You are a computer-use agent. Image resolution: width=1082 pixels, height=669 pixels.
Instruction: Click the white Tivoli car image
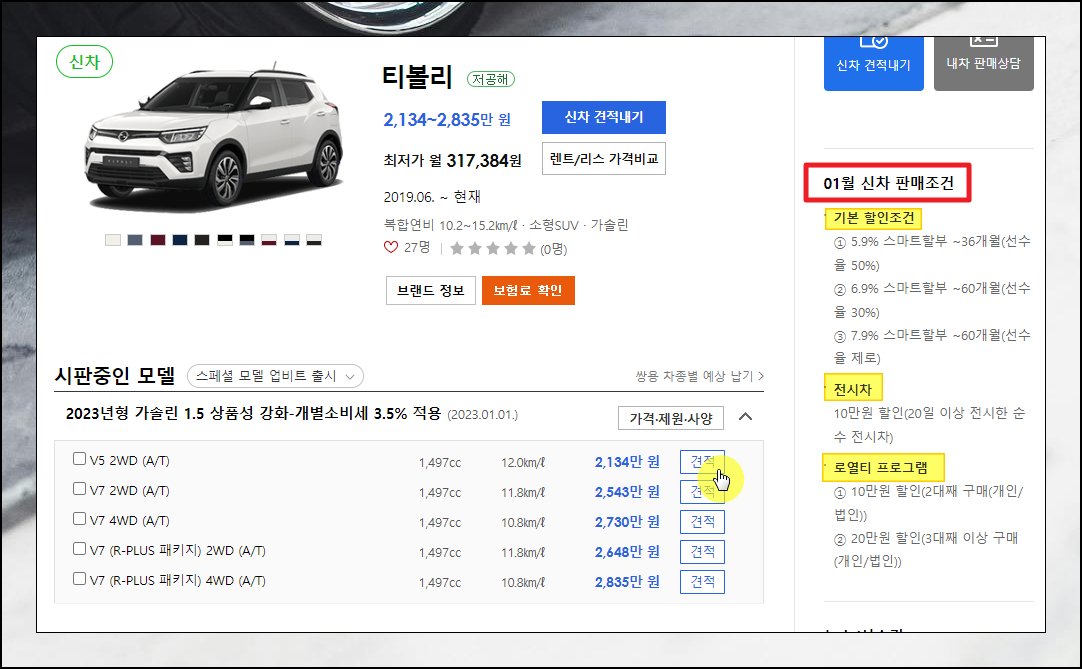[x=214, y=136]
